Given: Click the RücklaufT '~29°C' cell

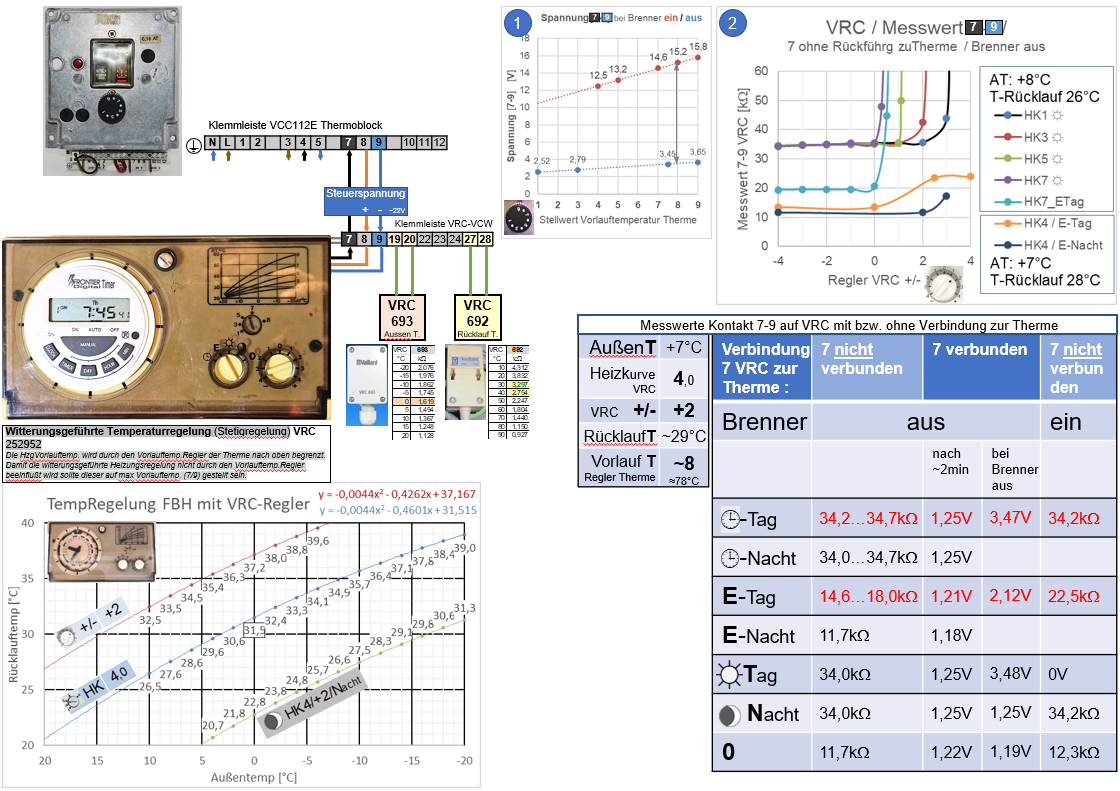Looking at the screenshot, I should [684, 436].
